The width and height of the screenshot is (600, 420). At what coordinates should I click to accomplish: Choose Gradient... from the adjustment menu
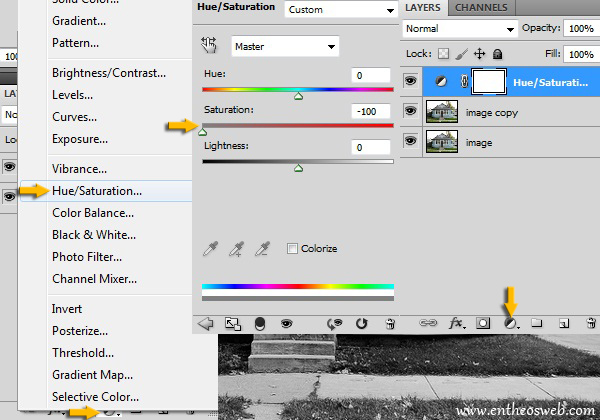pos(79,21)
